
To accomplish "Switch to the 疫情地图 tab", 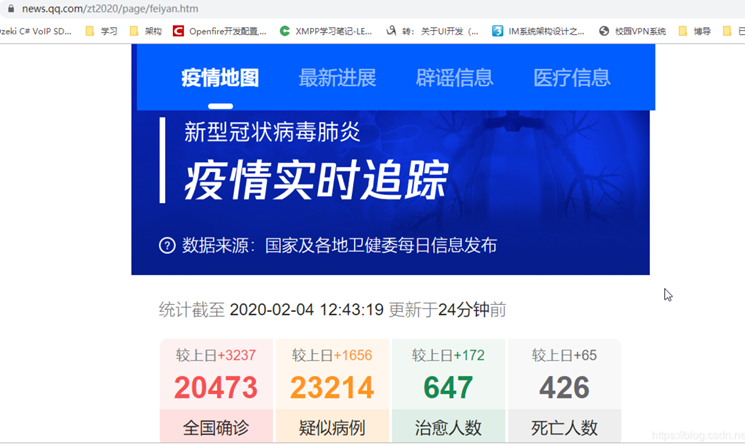I will 220,78.
